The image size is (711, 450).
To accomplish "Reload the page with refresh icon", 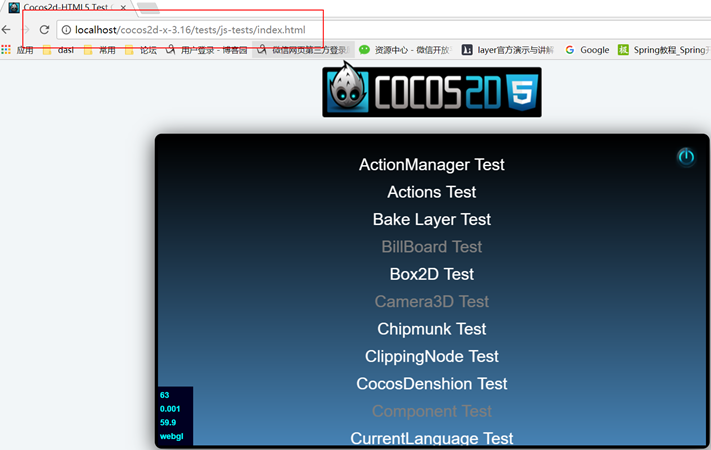I will click(44, 30).
